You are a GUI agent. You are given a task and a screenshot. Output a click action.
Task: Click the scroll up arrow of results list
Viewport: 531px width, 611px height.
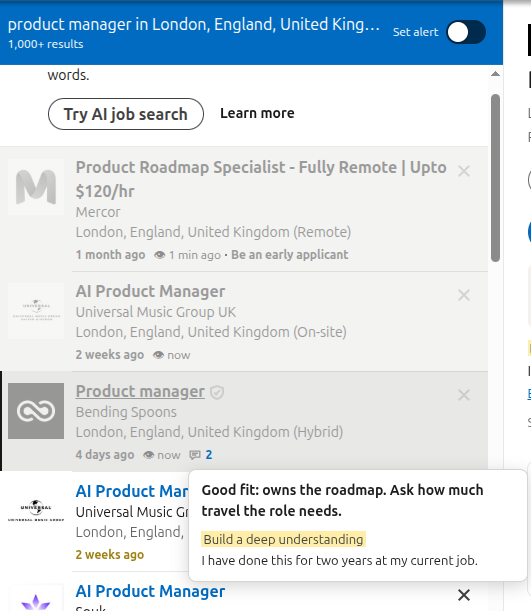(x=495, y=74)
